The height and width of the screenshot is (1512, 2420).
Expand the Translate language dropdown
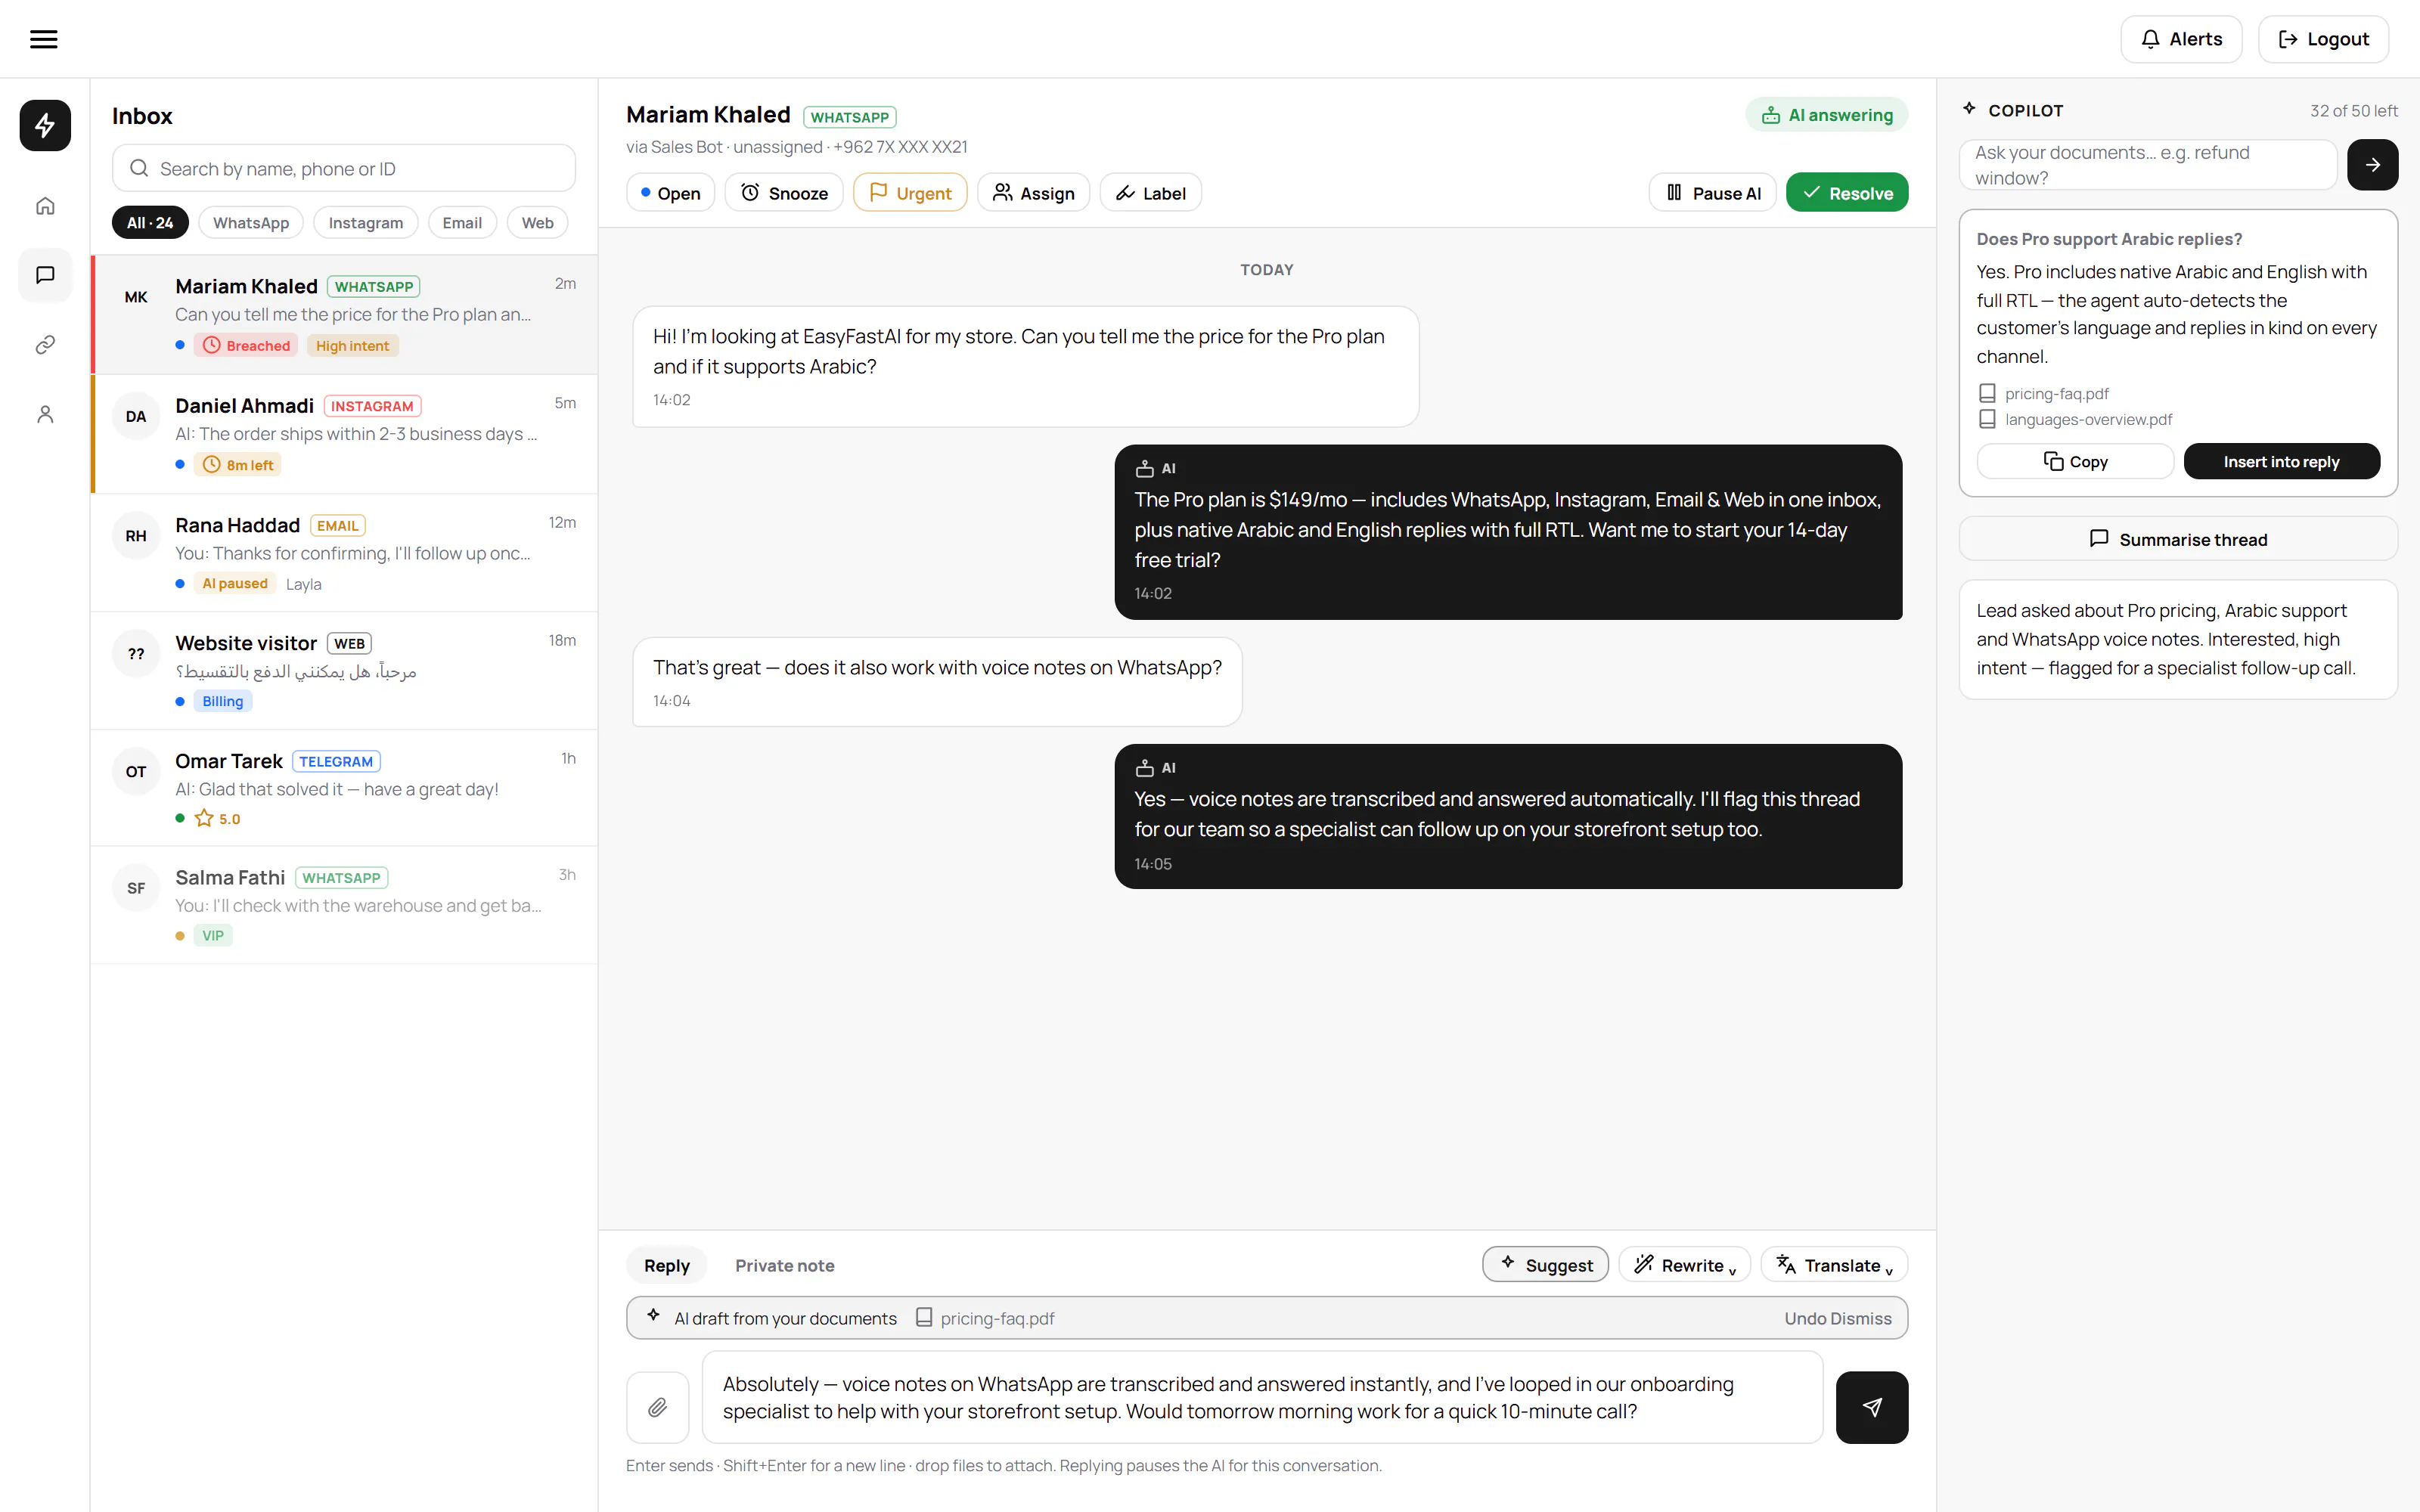pyautogui.click(x=1834, y=1265)
